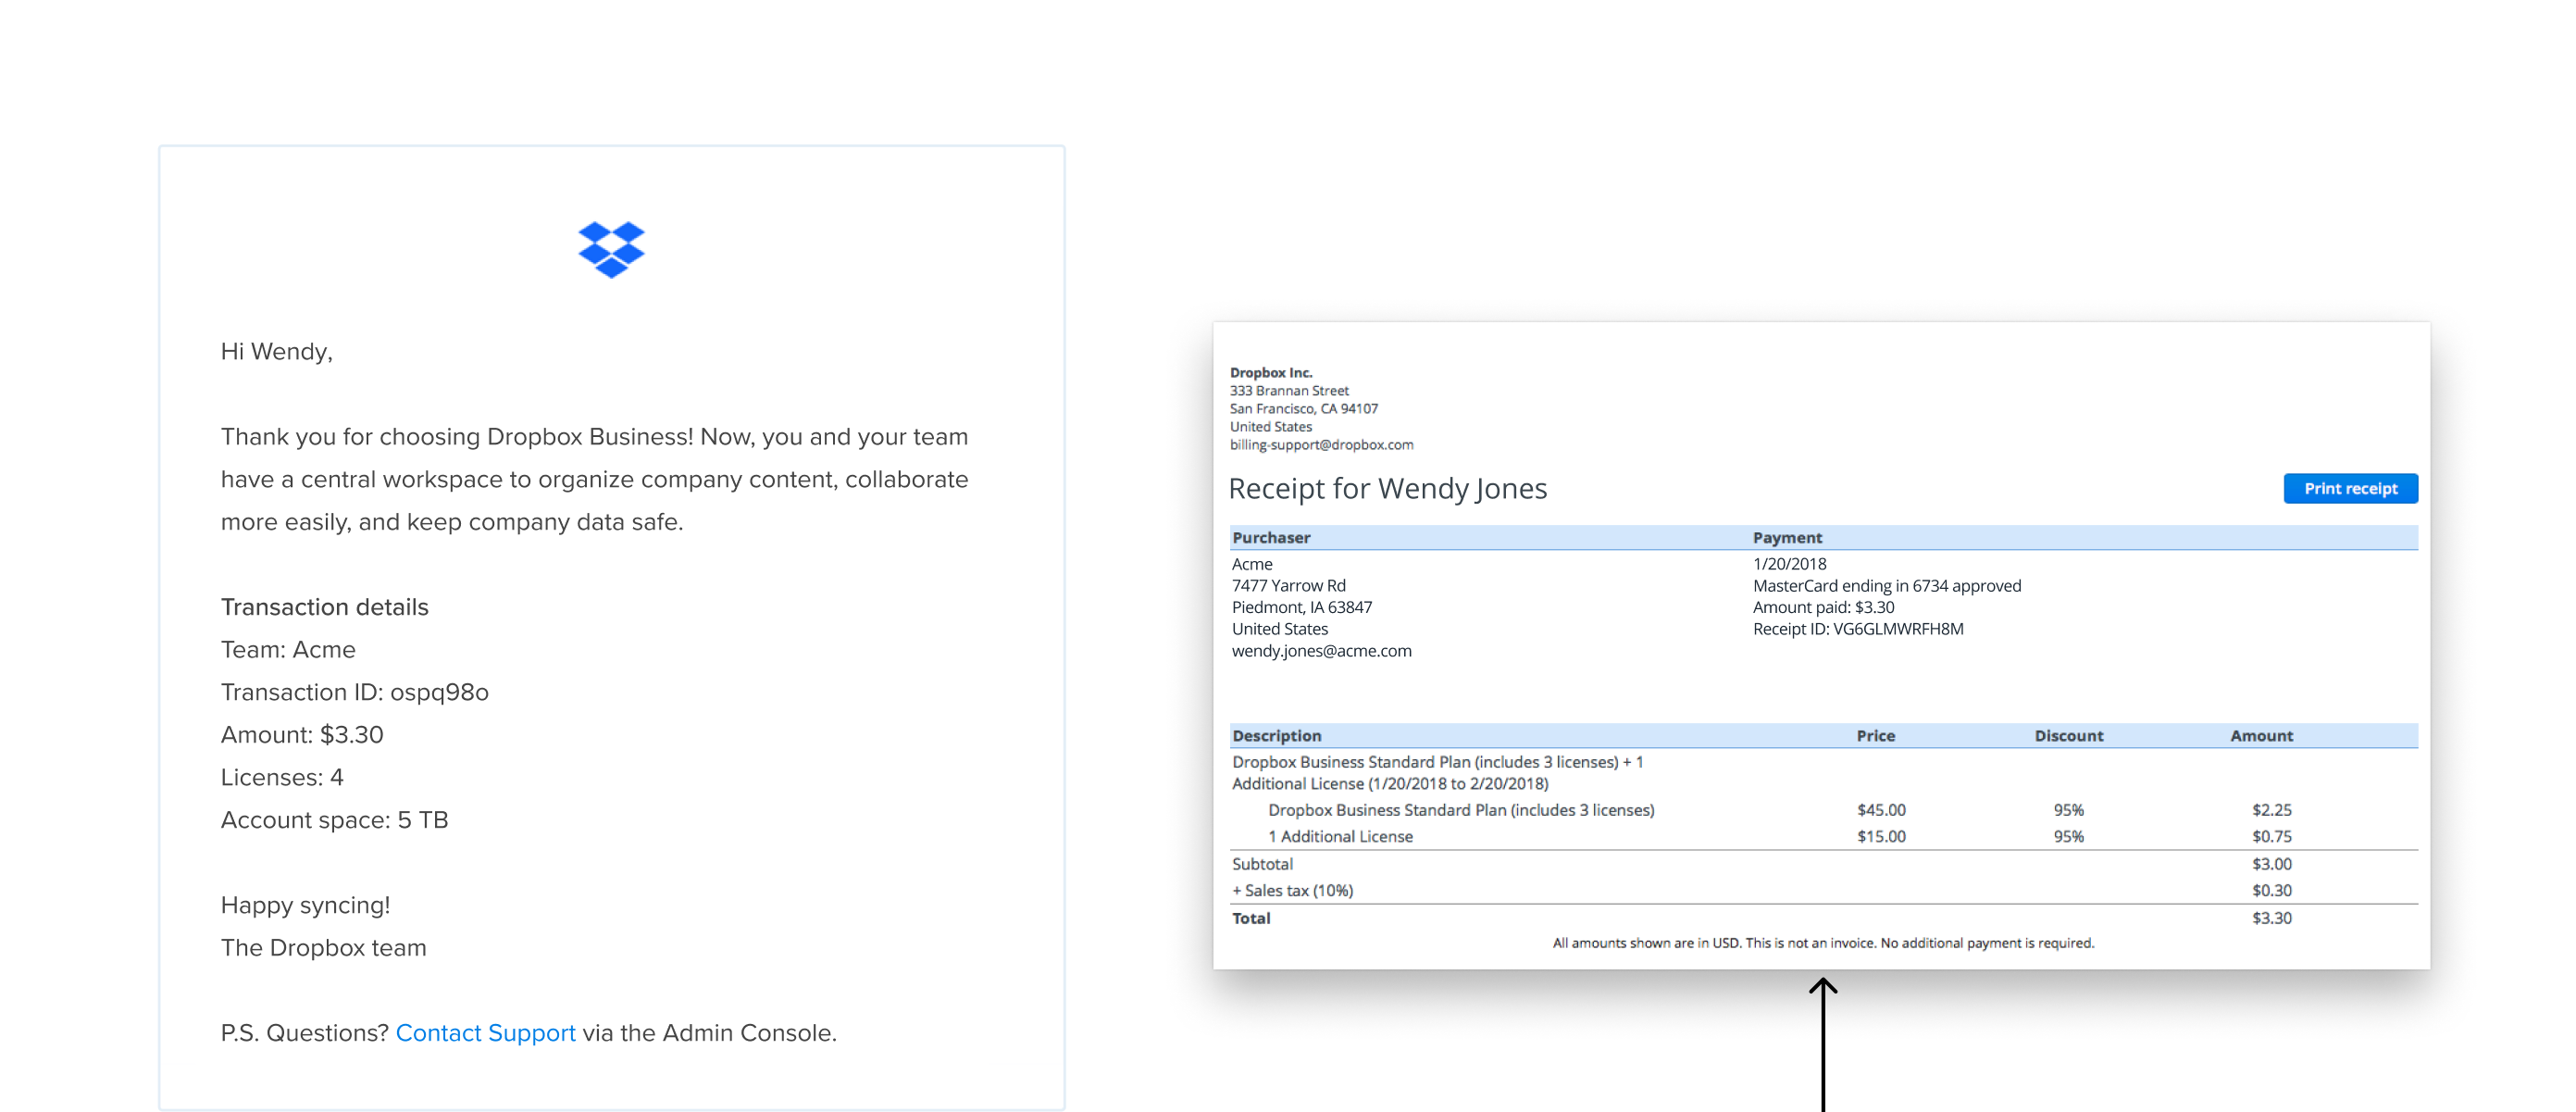Click billing-support@dropbox.com email address
Image resolution: width=2576 pixels, height=1112 pixels.
(x=1321, y=444)
